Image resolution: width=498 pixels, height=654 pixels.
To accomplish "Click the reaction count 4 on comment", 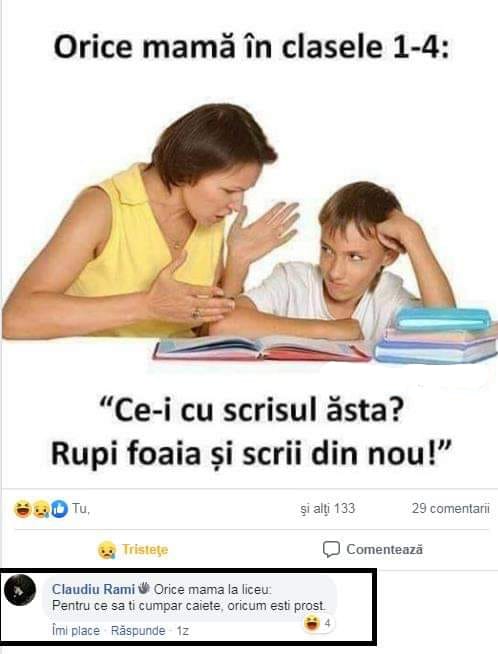I will coord(327,624).
